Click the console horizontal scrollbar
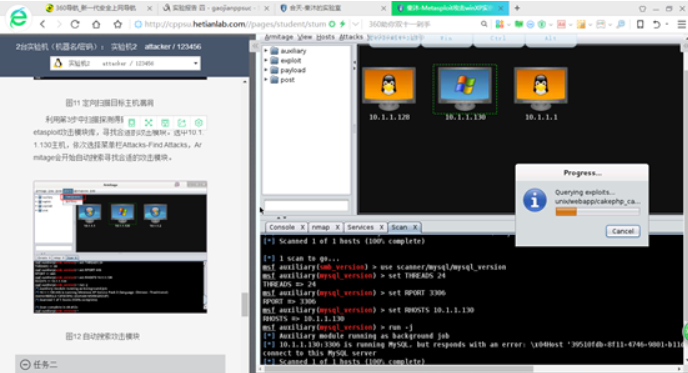Viewport: 688px width, 373px height. (399, 369)
